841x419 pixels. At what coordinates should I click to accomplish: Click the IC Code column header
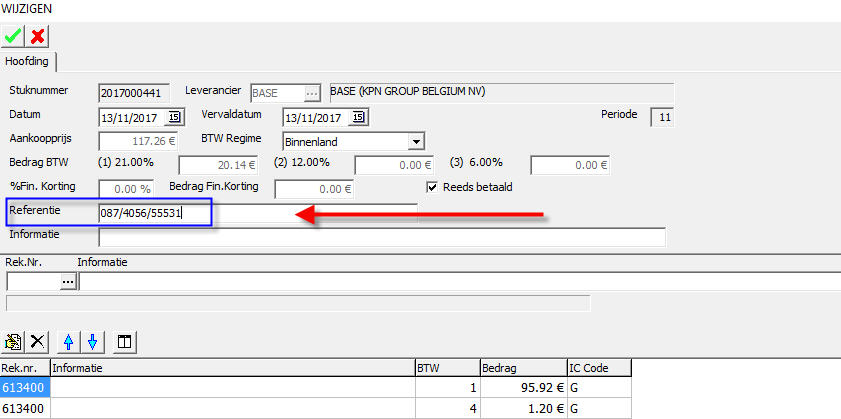coord(598,368)
